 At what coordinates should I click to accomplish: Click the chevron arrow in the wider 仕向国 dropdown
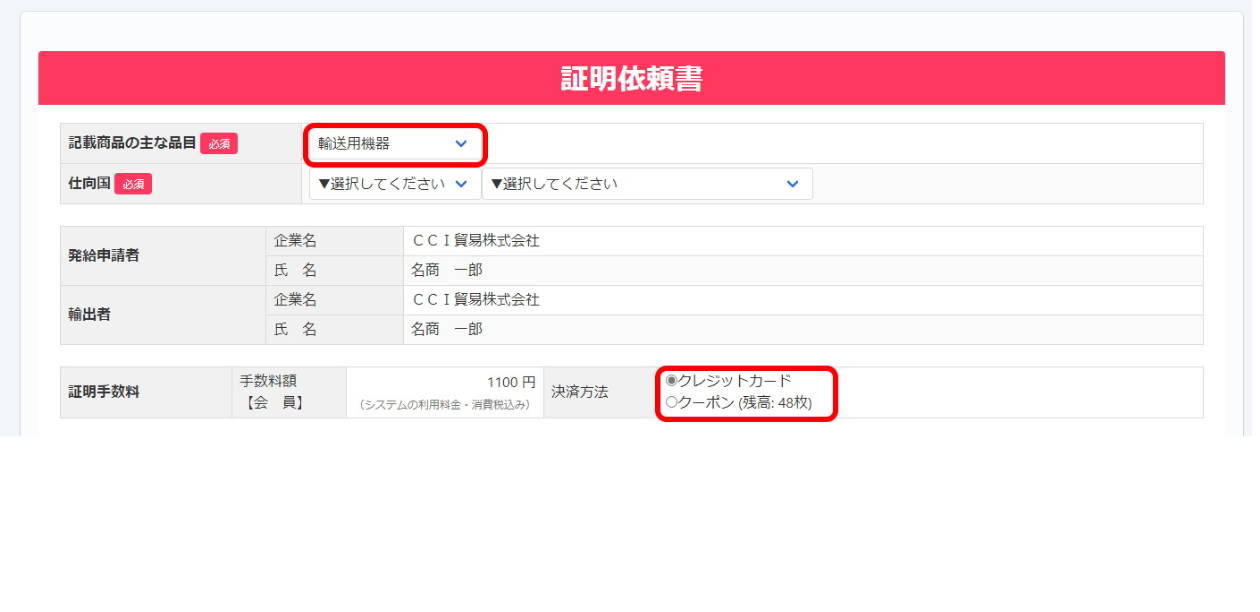[x=792, y=184]
